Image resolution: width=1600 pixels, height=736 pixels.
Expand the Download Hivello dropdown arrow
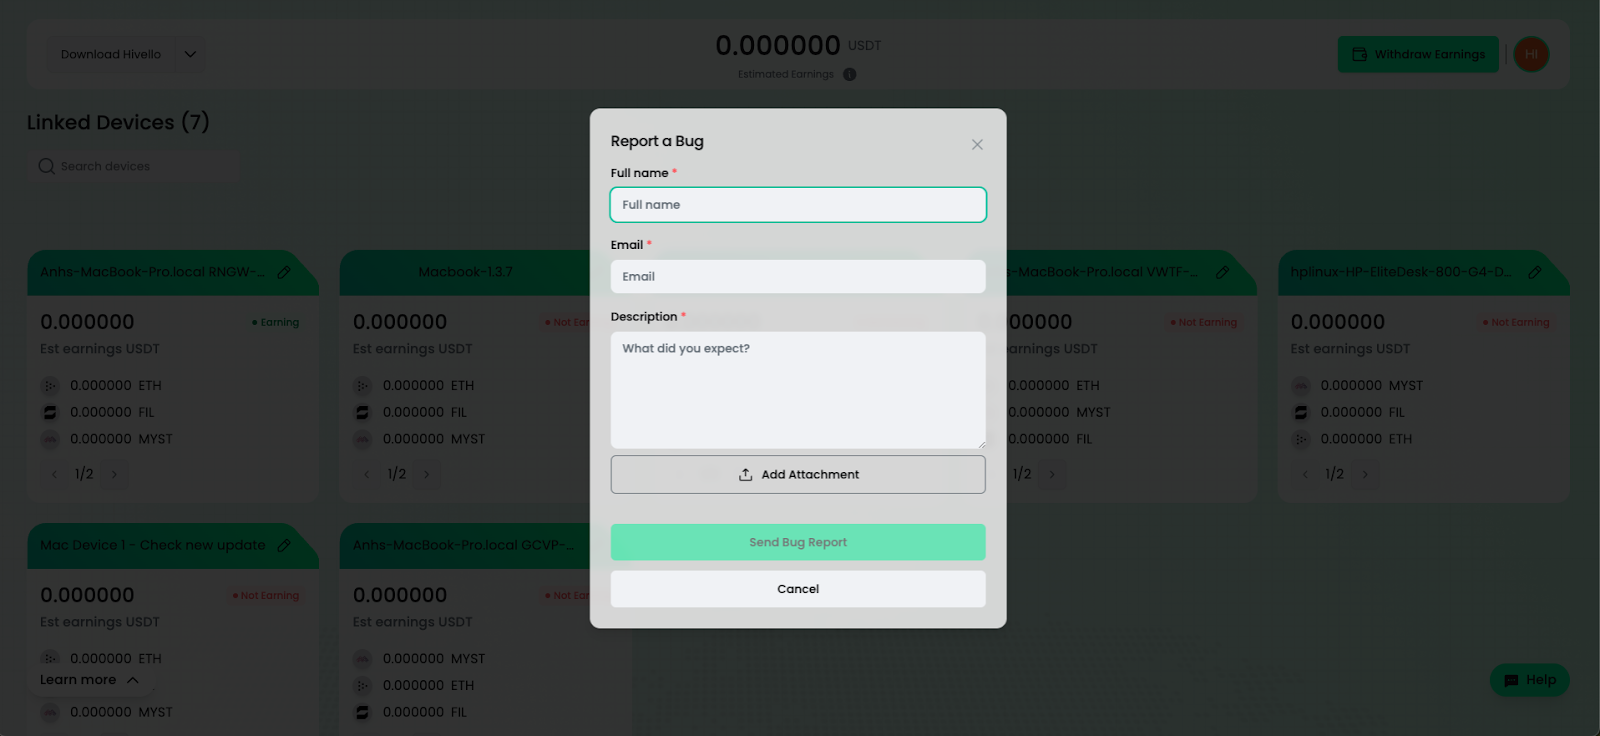190,54
